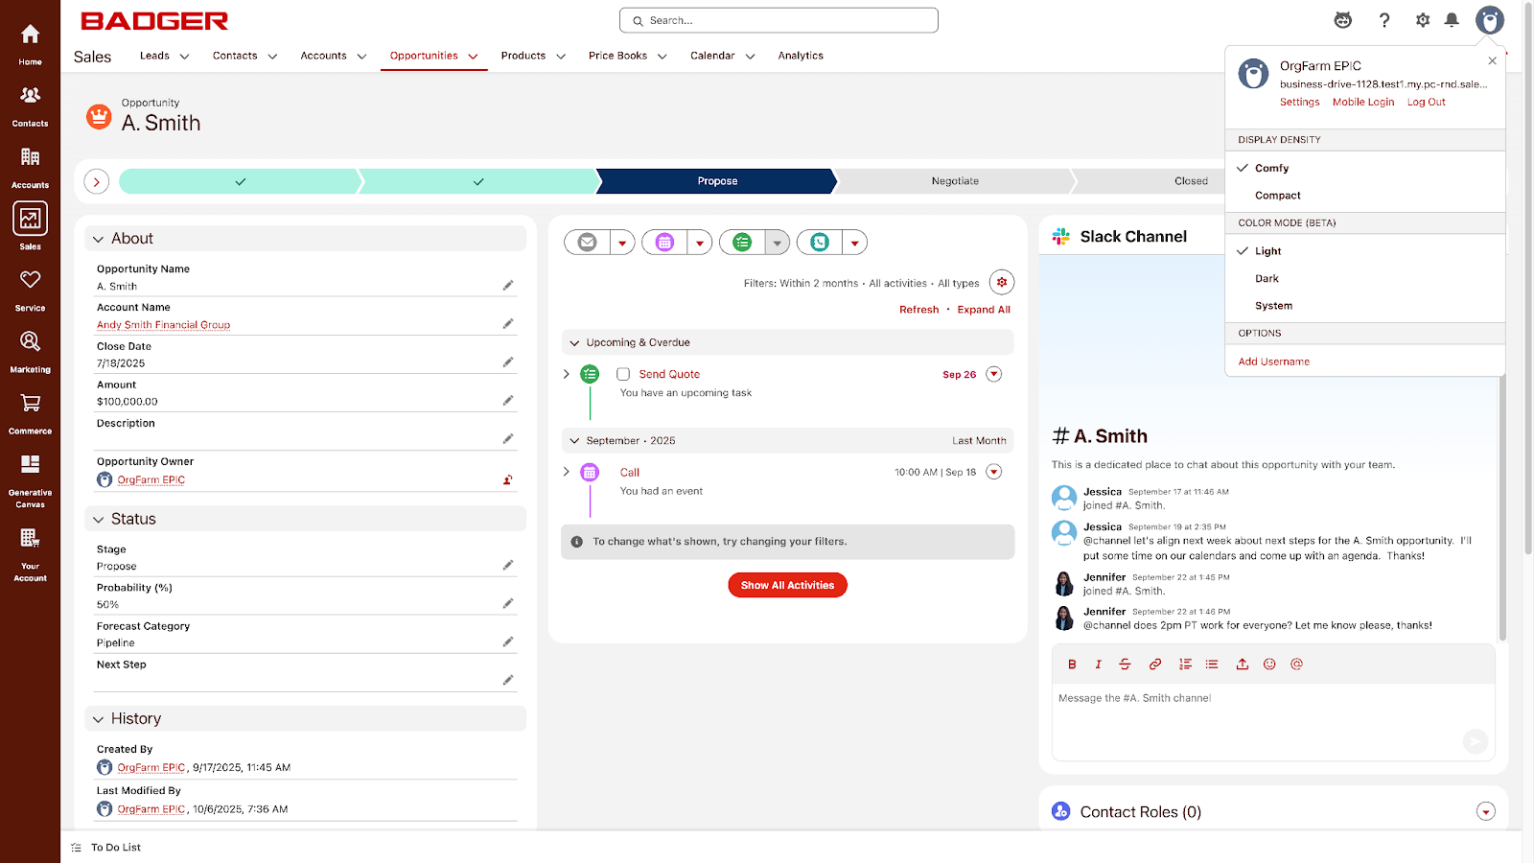The image size is (1534, 863).
Task: Open the dropdown next to the Send Quote task
Action: [993, 374]
